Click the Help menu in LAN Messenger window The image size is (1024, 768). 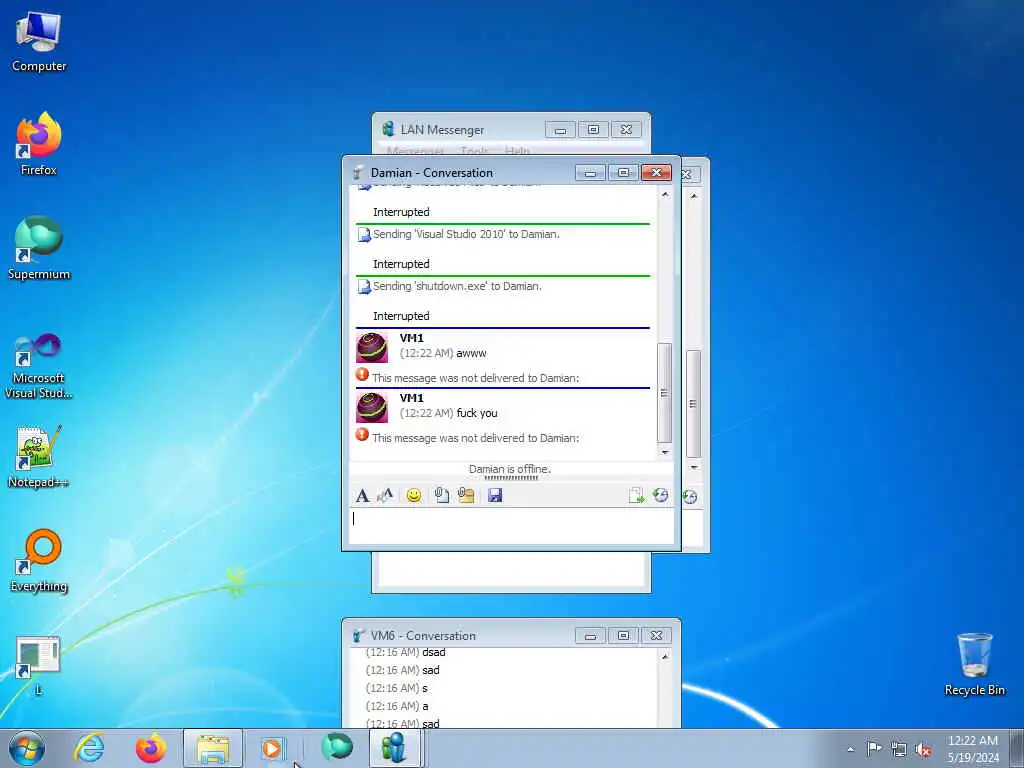517,151
